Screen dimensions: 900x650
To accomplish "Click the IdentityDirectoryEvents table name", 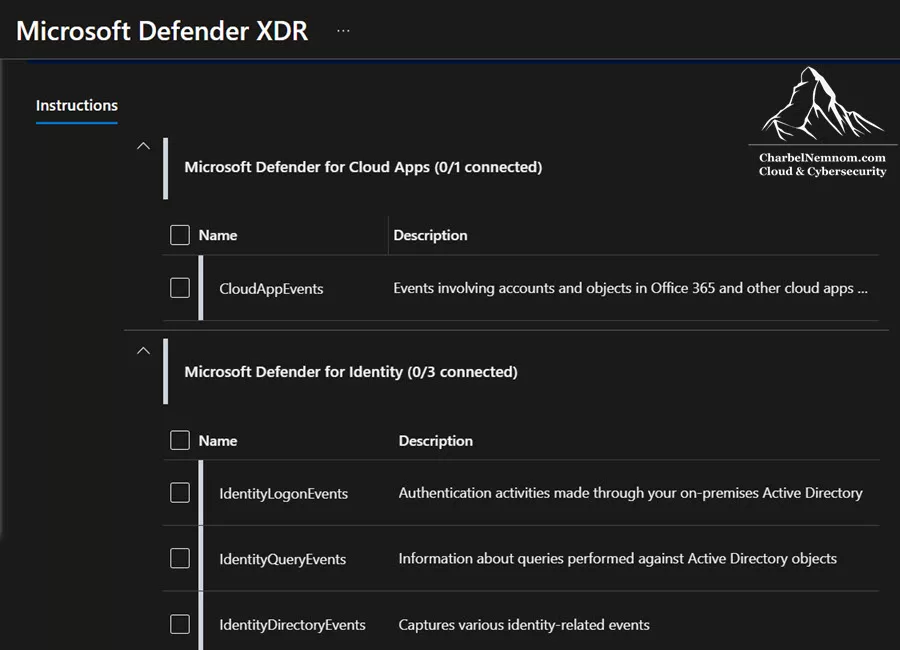I will tap(292, 625).
